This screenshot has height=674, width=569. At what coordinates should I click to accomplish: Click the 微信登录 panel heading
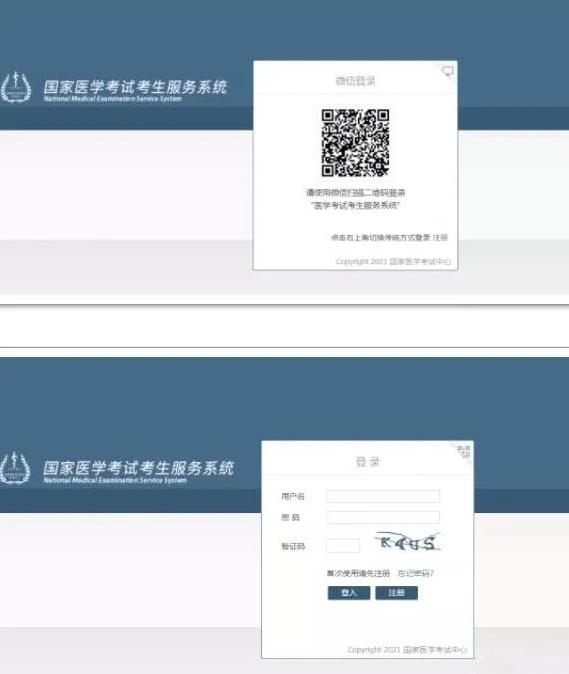point(355,81)
